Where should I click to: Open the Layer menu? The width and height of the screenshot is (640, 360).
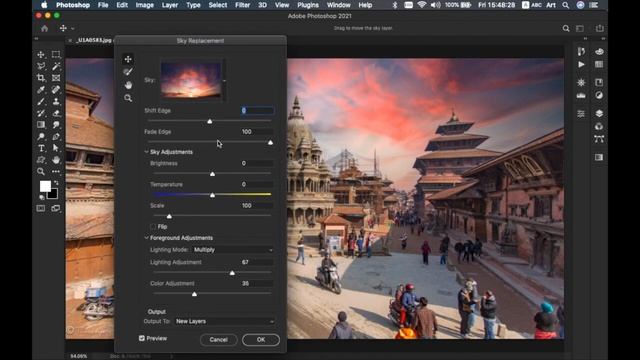(170, 5)
